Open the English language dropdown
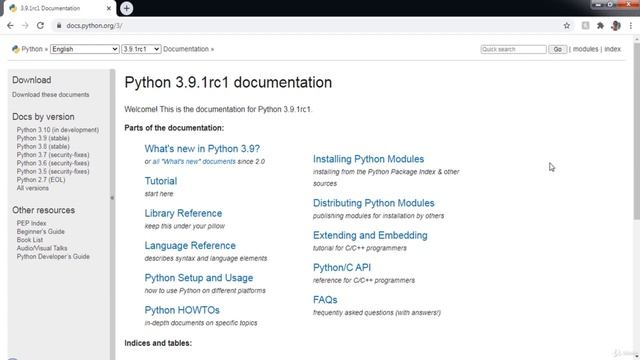 pyautogui.click(x=84, y=49)
